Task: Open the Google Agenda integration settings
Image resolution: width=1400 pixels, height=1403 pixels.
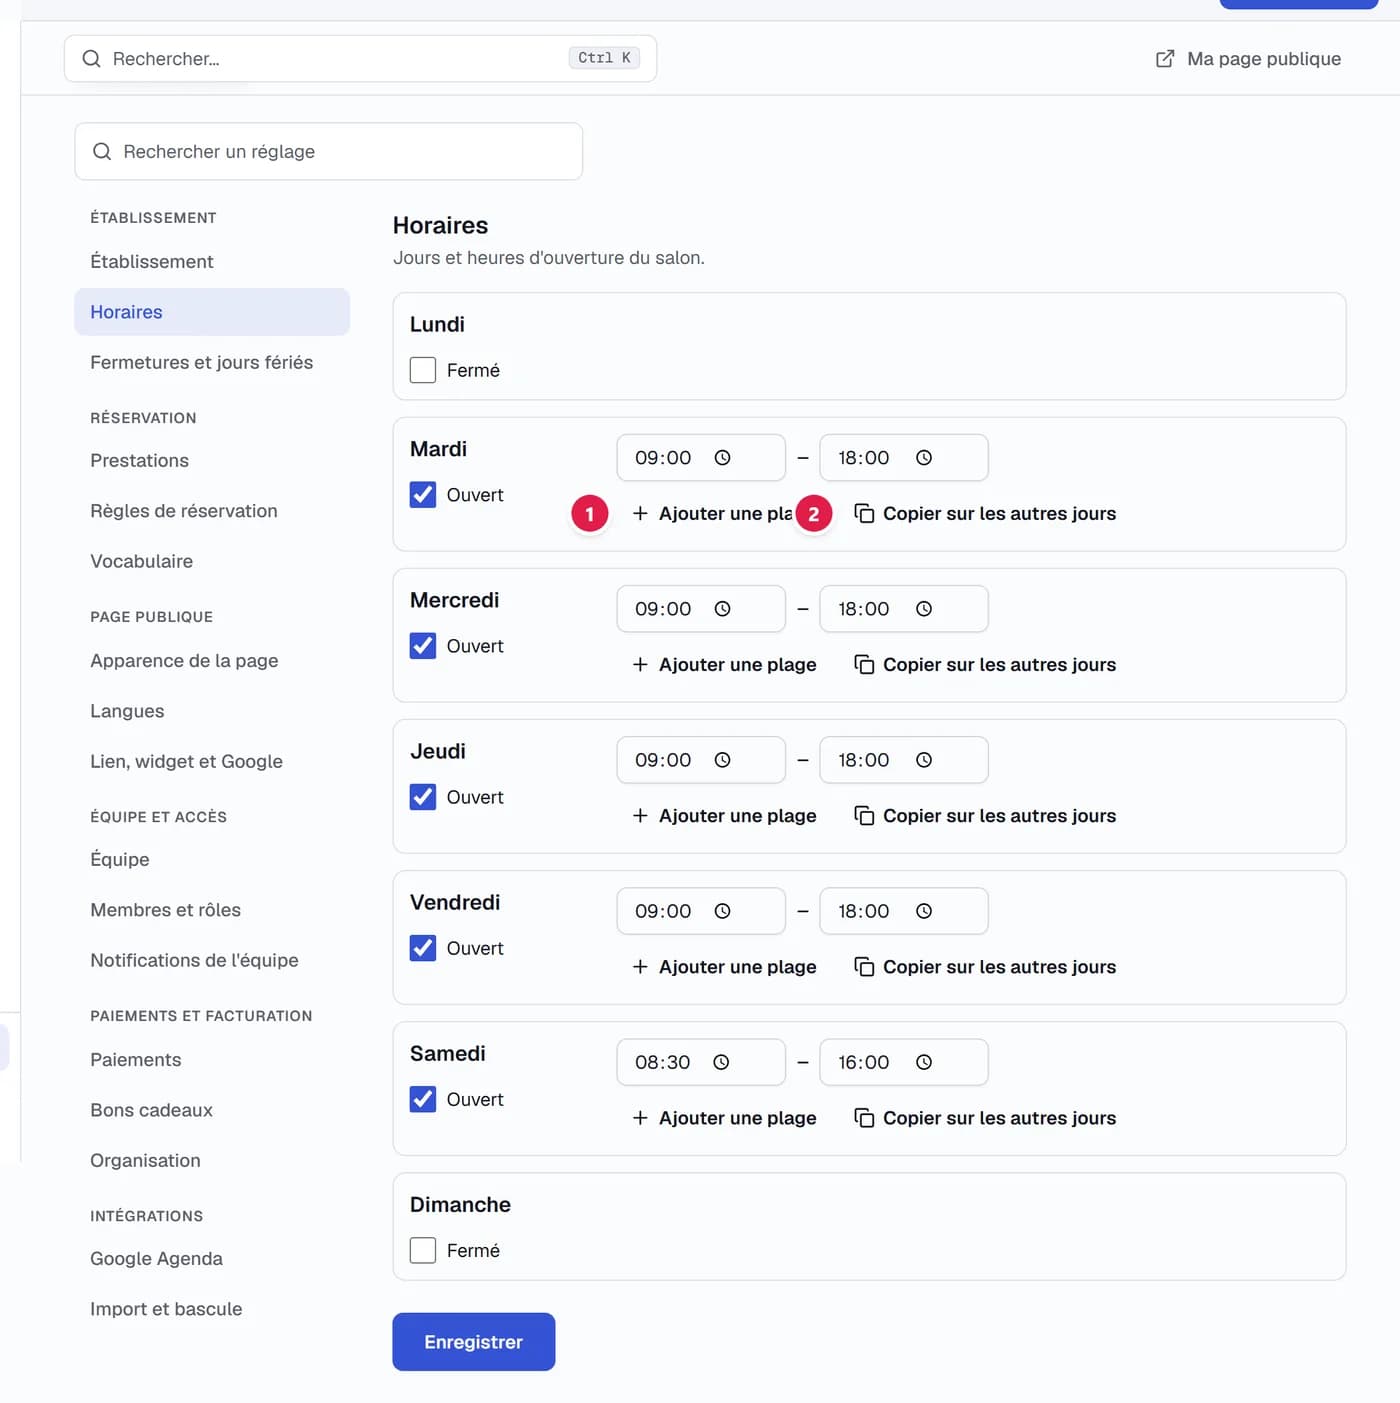Action: coord(212,1259)
